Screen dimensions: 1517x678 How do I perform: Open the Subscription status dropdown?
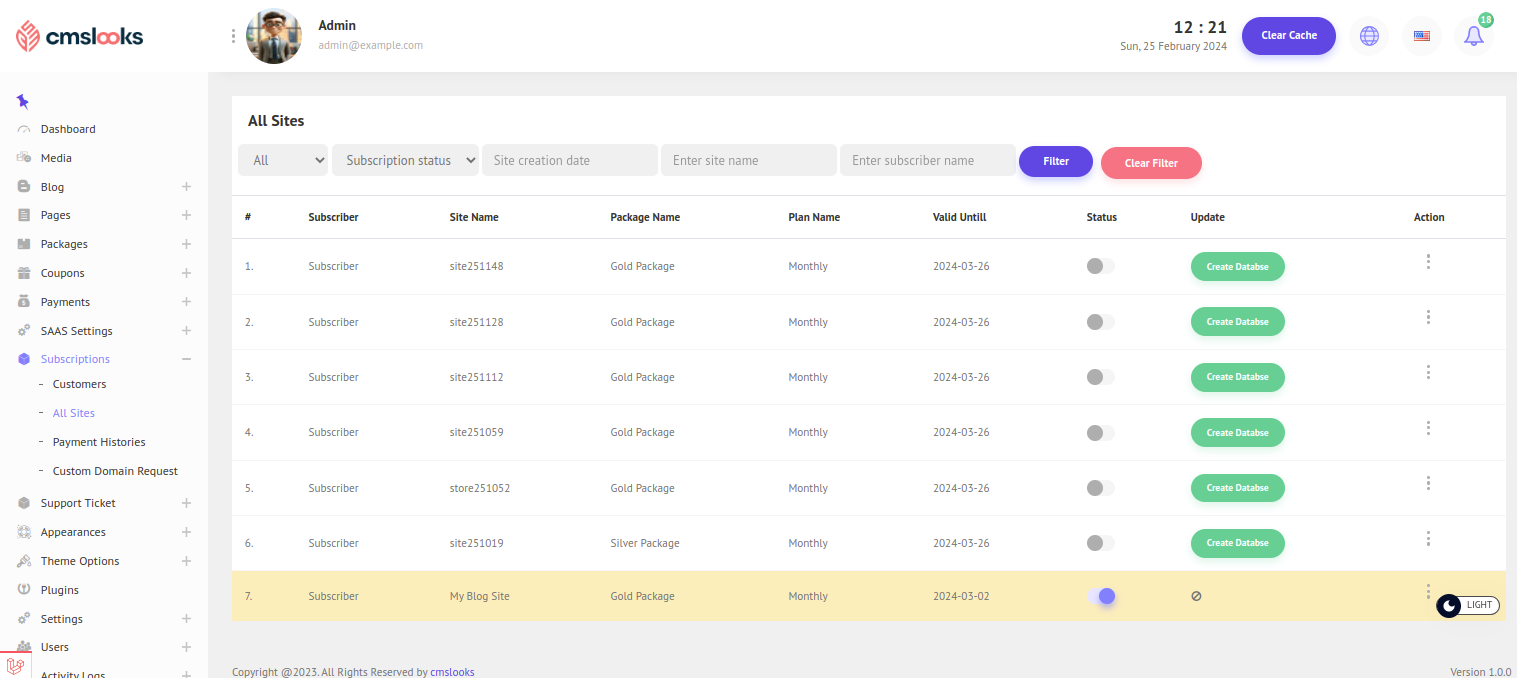pos(405,160)
